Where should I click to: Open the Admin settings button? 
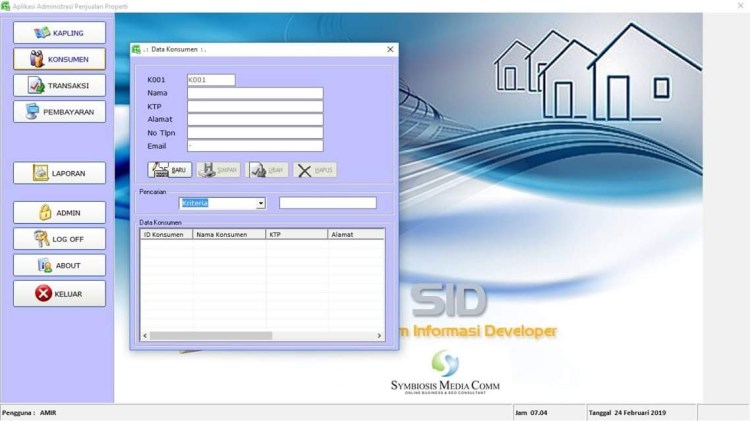(59, 212)
